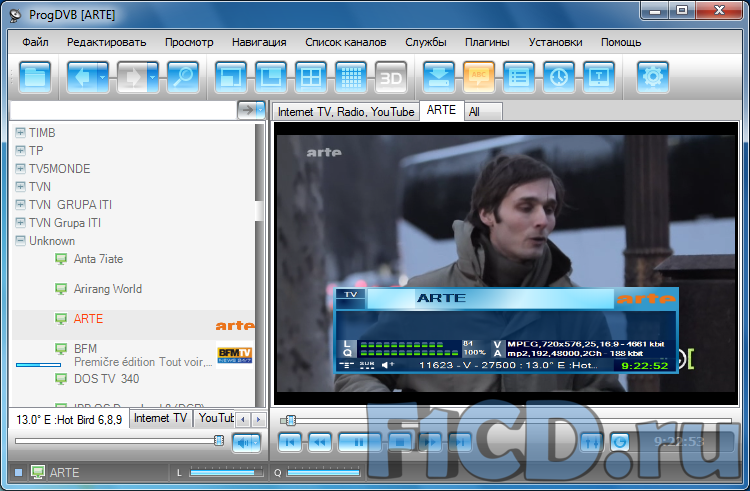
Task: Focus the channel search input field
Action: 123,110
